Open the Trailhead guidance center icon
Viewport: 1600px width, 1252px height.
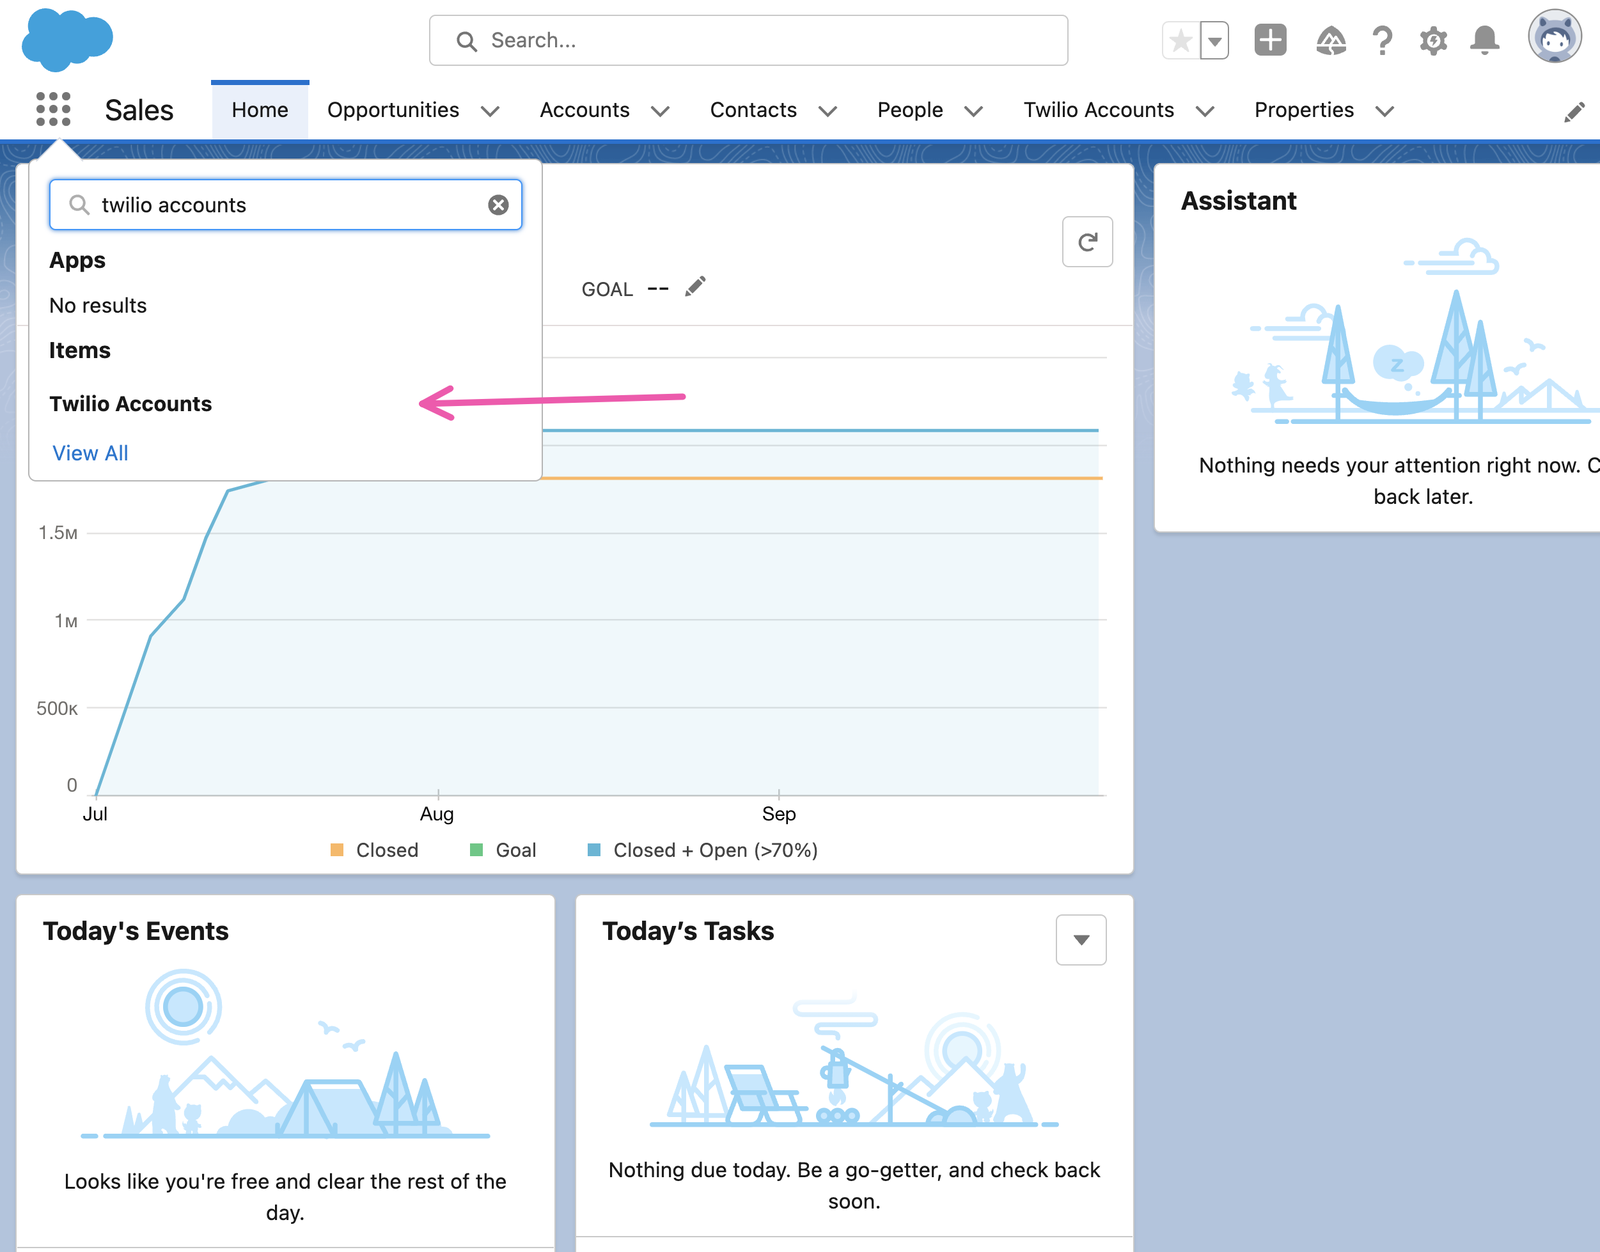[1331, 40]
